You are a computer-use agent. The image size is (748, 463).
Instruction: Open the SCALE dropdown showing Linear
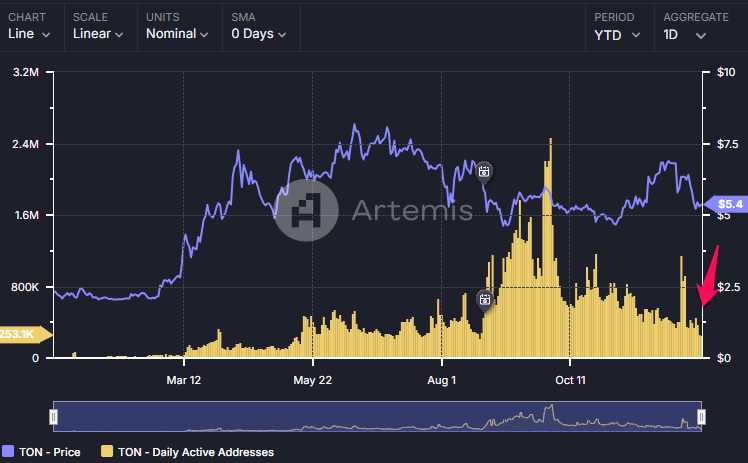[98, 34]
